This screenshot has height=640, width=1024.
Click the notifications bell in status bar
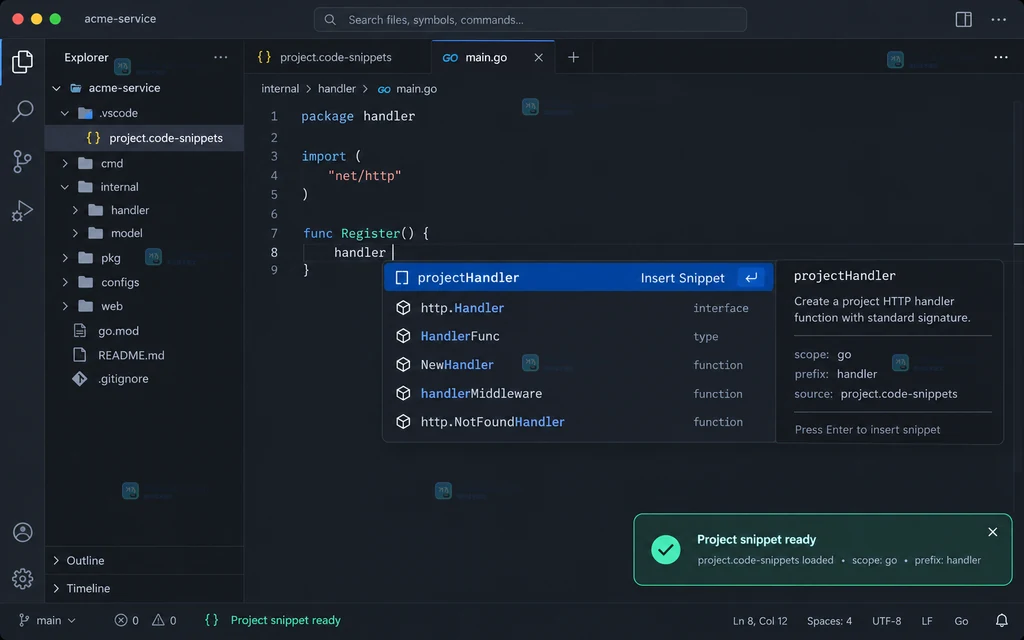pos(1001,620)
